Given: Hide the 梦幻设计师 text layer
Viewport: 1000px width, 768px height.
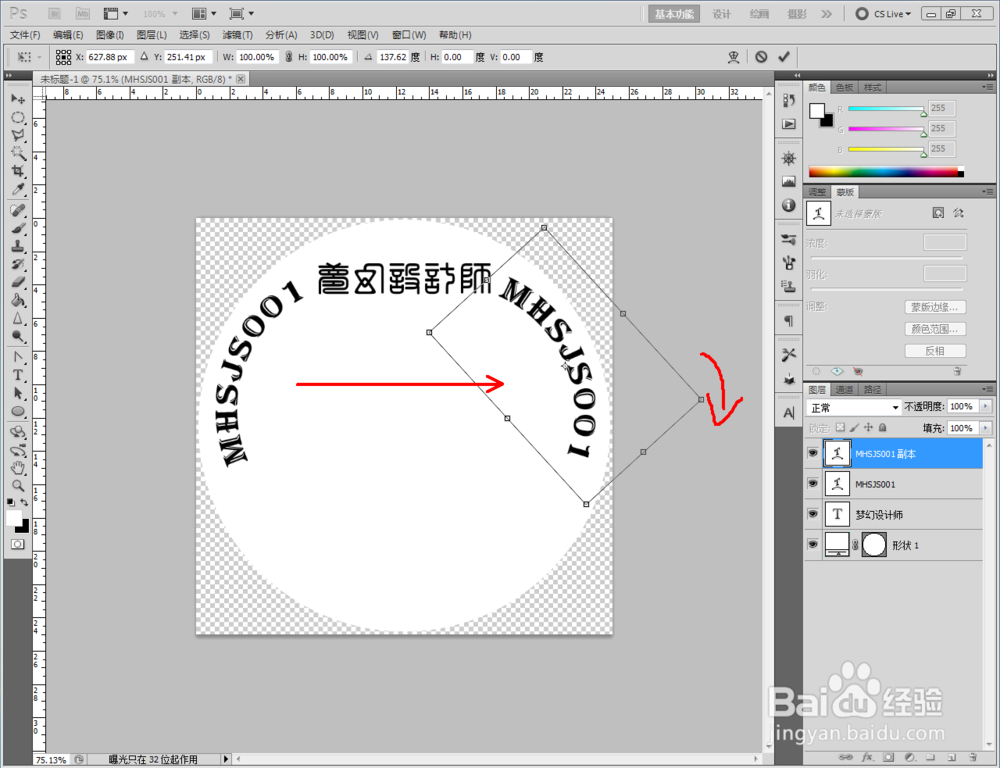Looking at the screenshot, I should tap(812, 514).
